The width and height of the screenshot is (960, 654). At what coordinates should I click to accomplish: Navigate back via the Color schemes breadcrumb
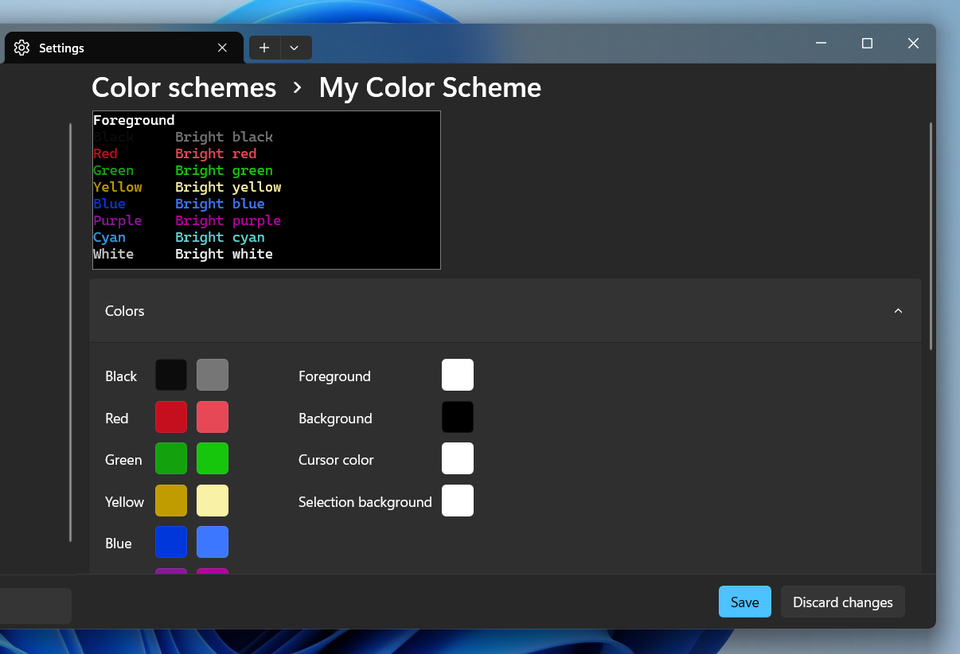click(183, 87)
